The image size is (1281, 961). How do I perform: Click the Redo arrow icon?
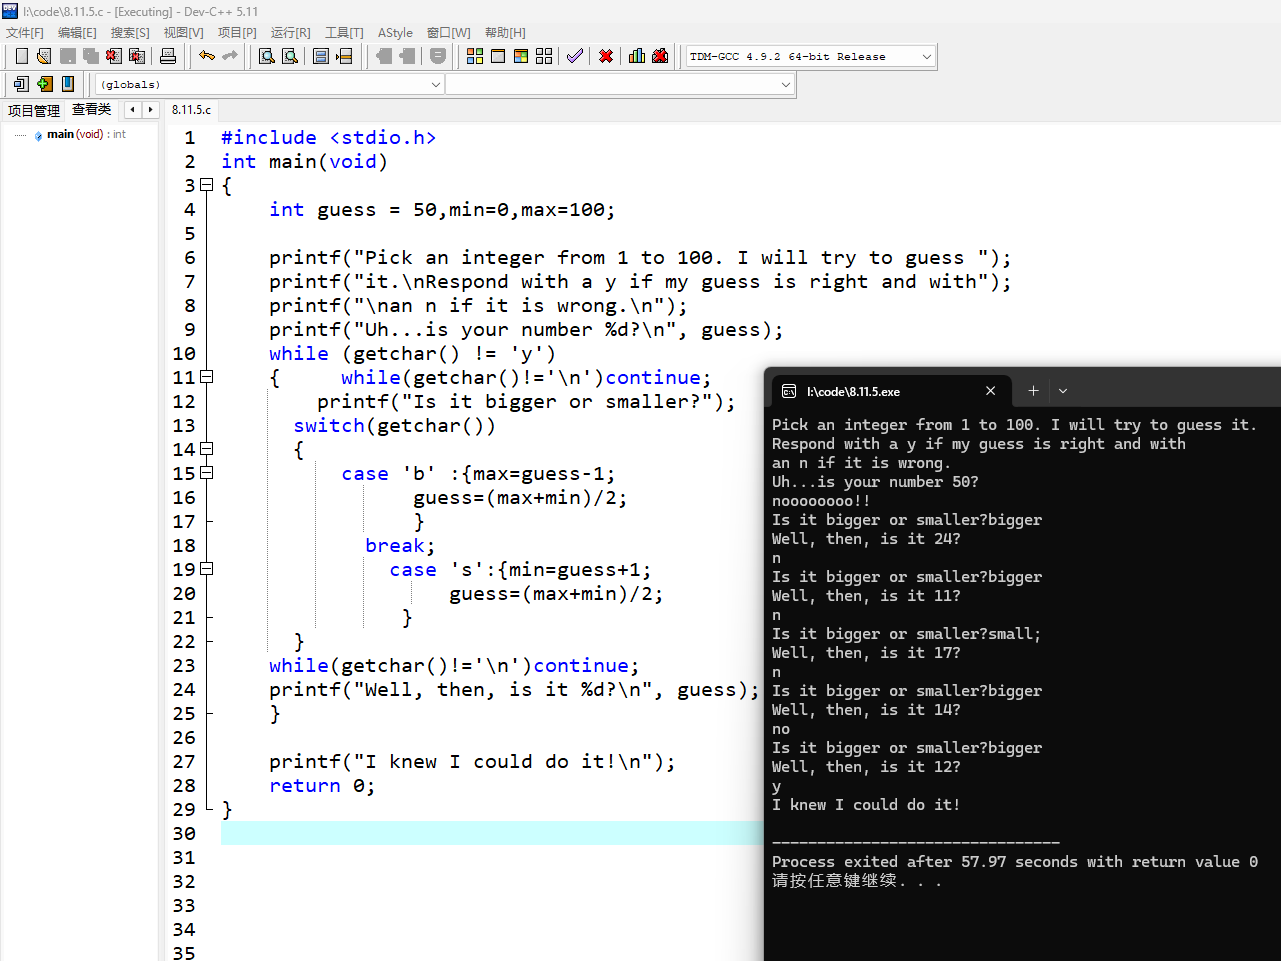coord(230,56)
